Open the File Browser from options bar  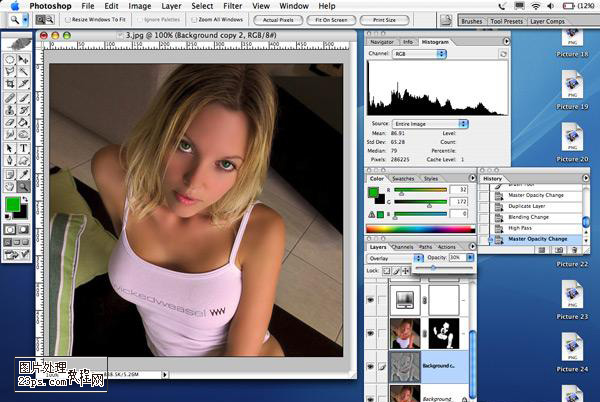coord(446,20)
